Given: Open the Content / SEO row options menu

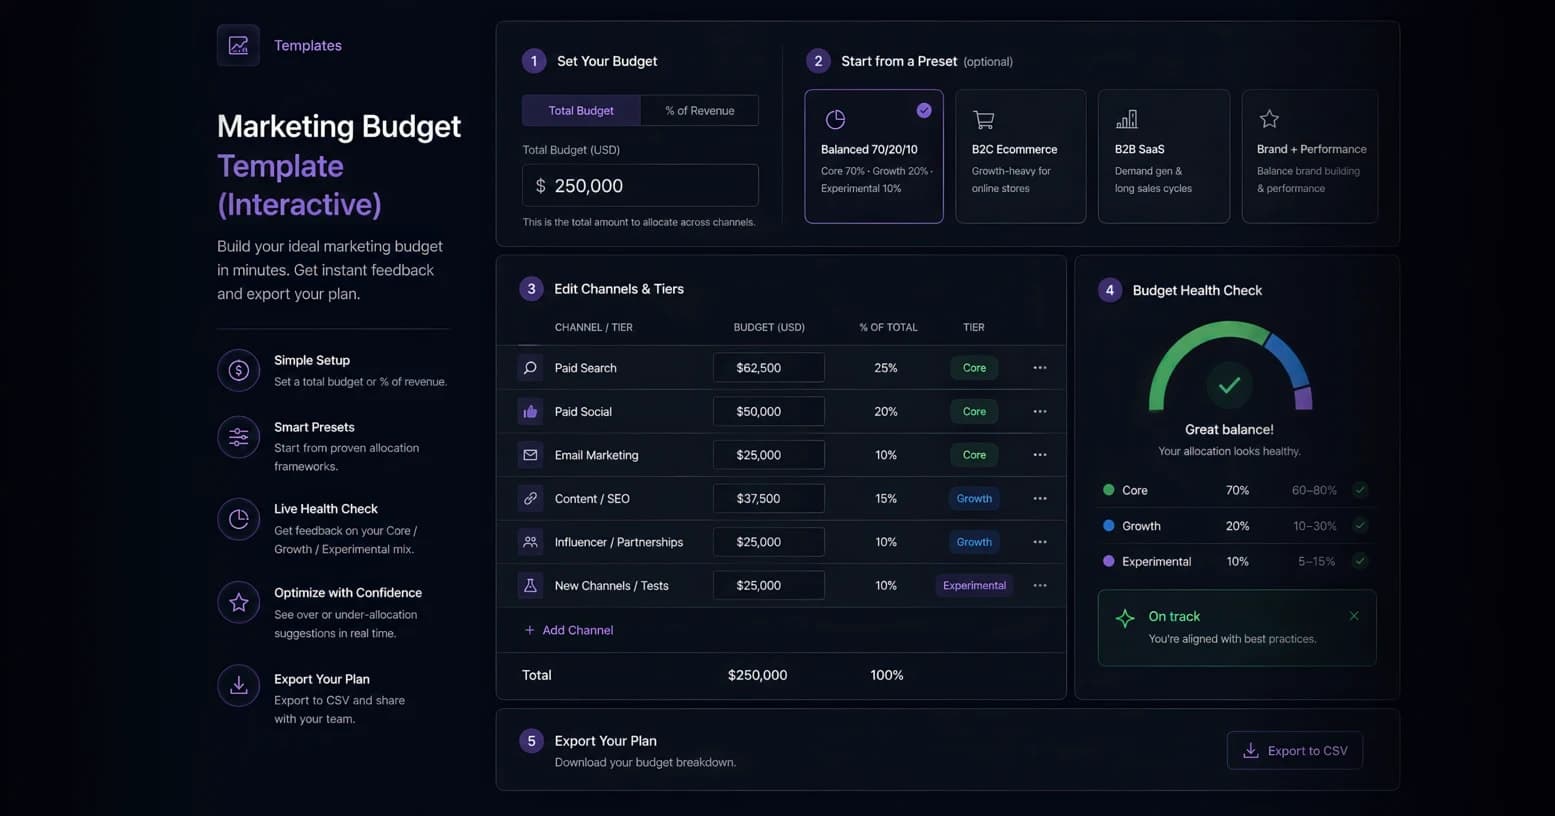Looking at the screenshot, I should tap(1040, 498).
